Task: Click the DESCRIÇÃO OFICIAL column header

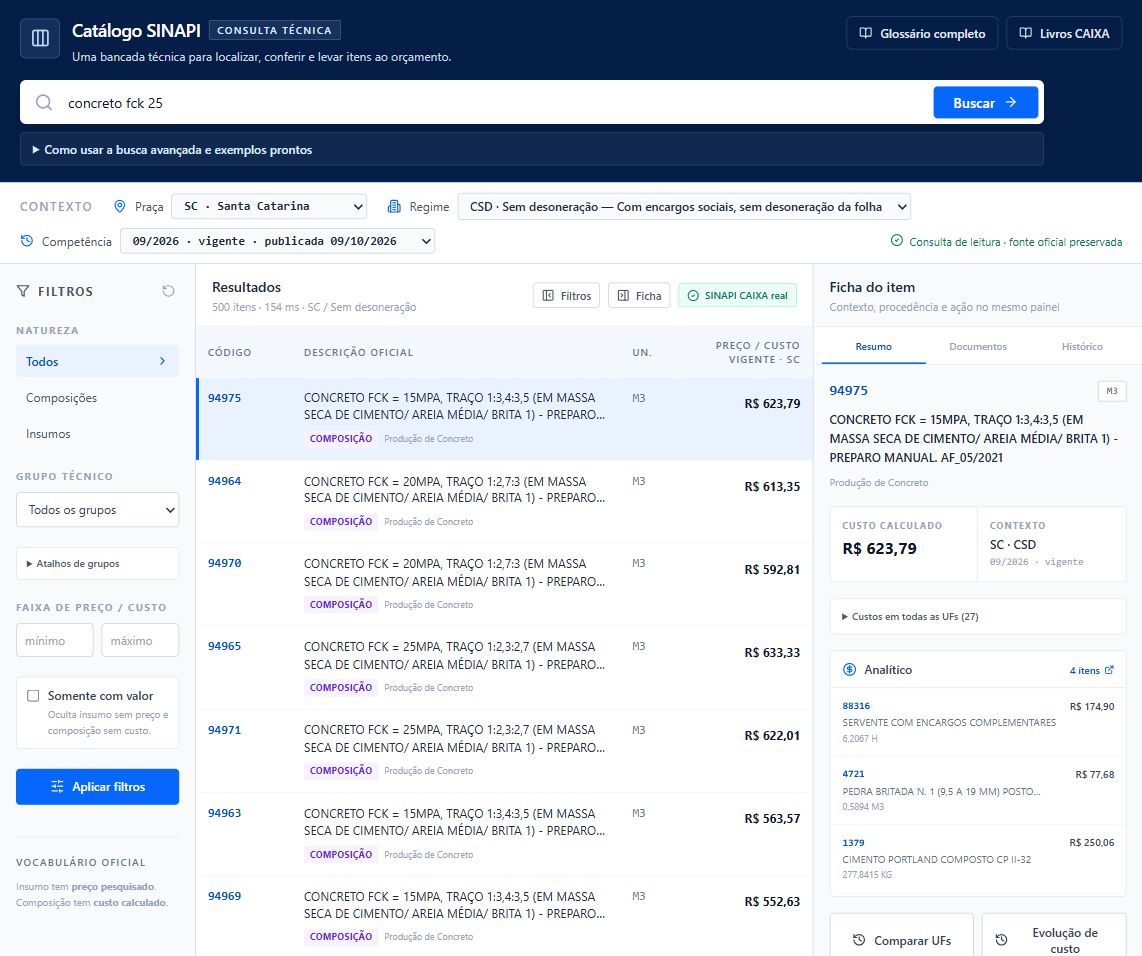Action: point(358,352)
